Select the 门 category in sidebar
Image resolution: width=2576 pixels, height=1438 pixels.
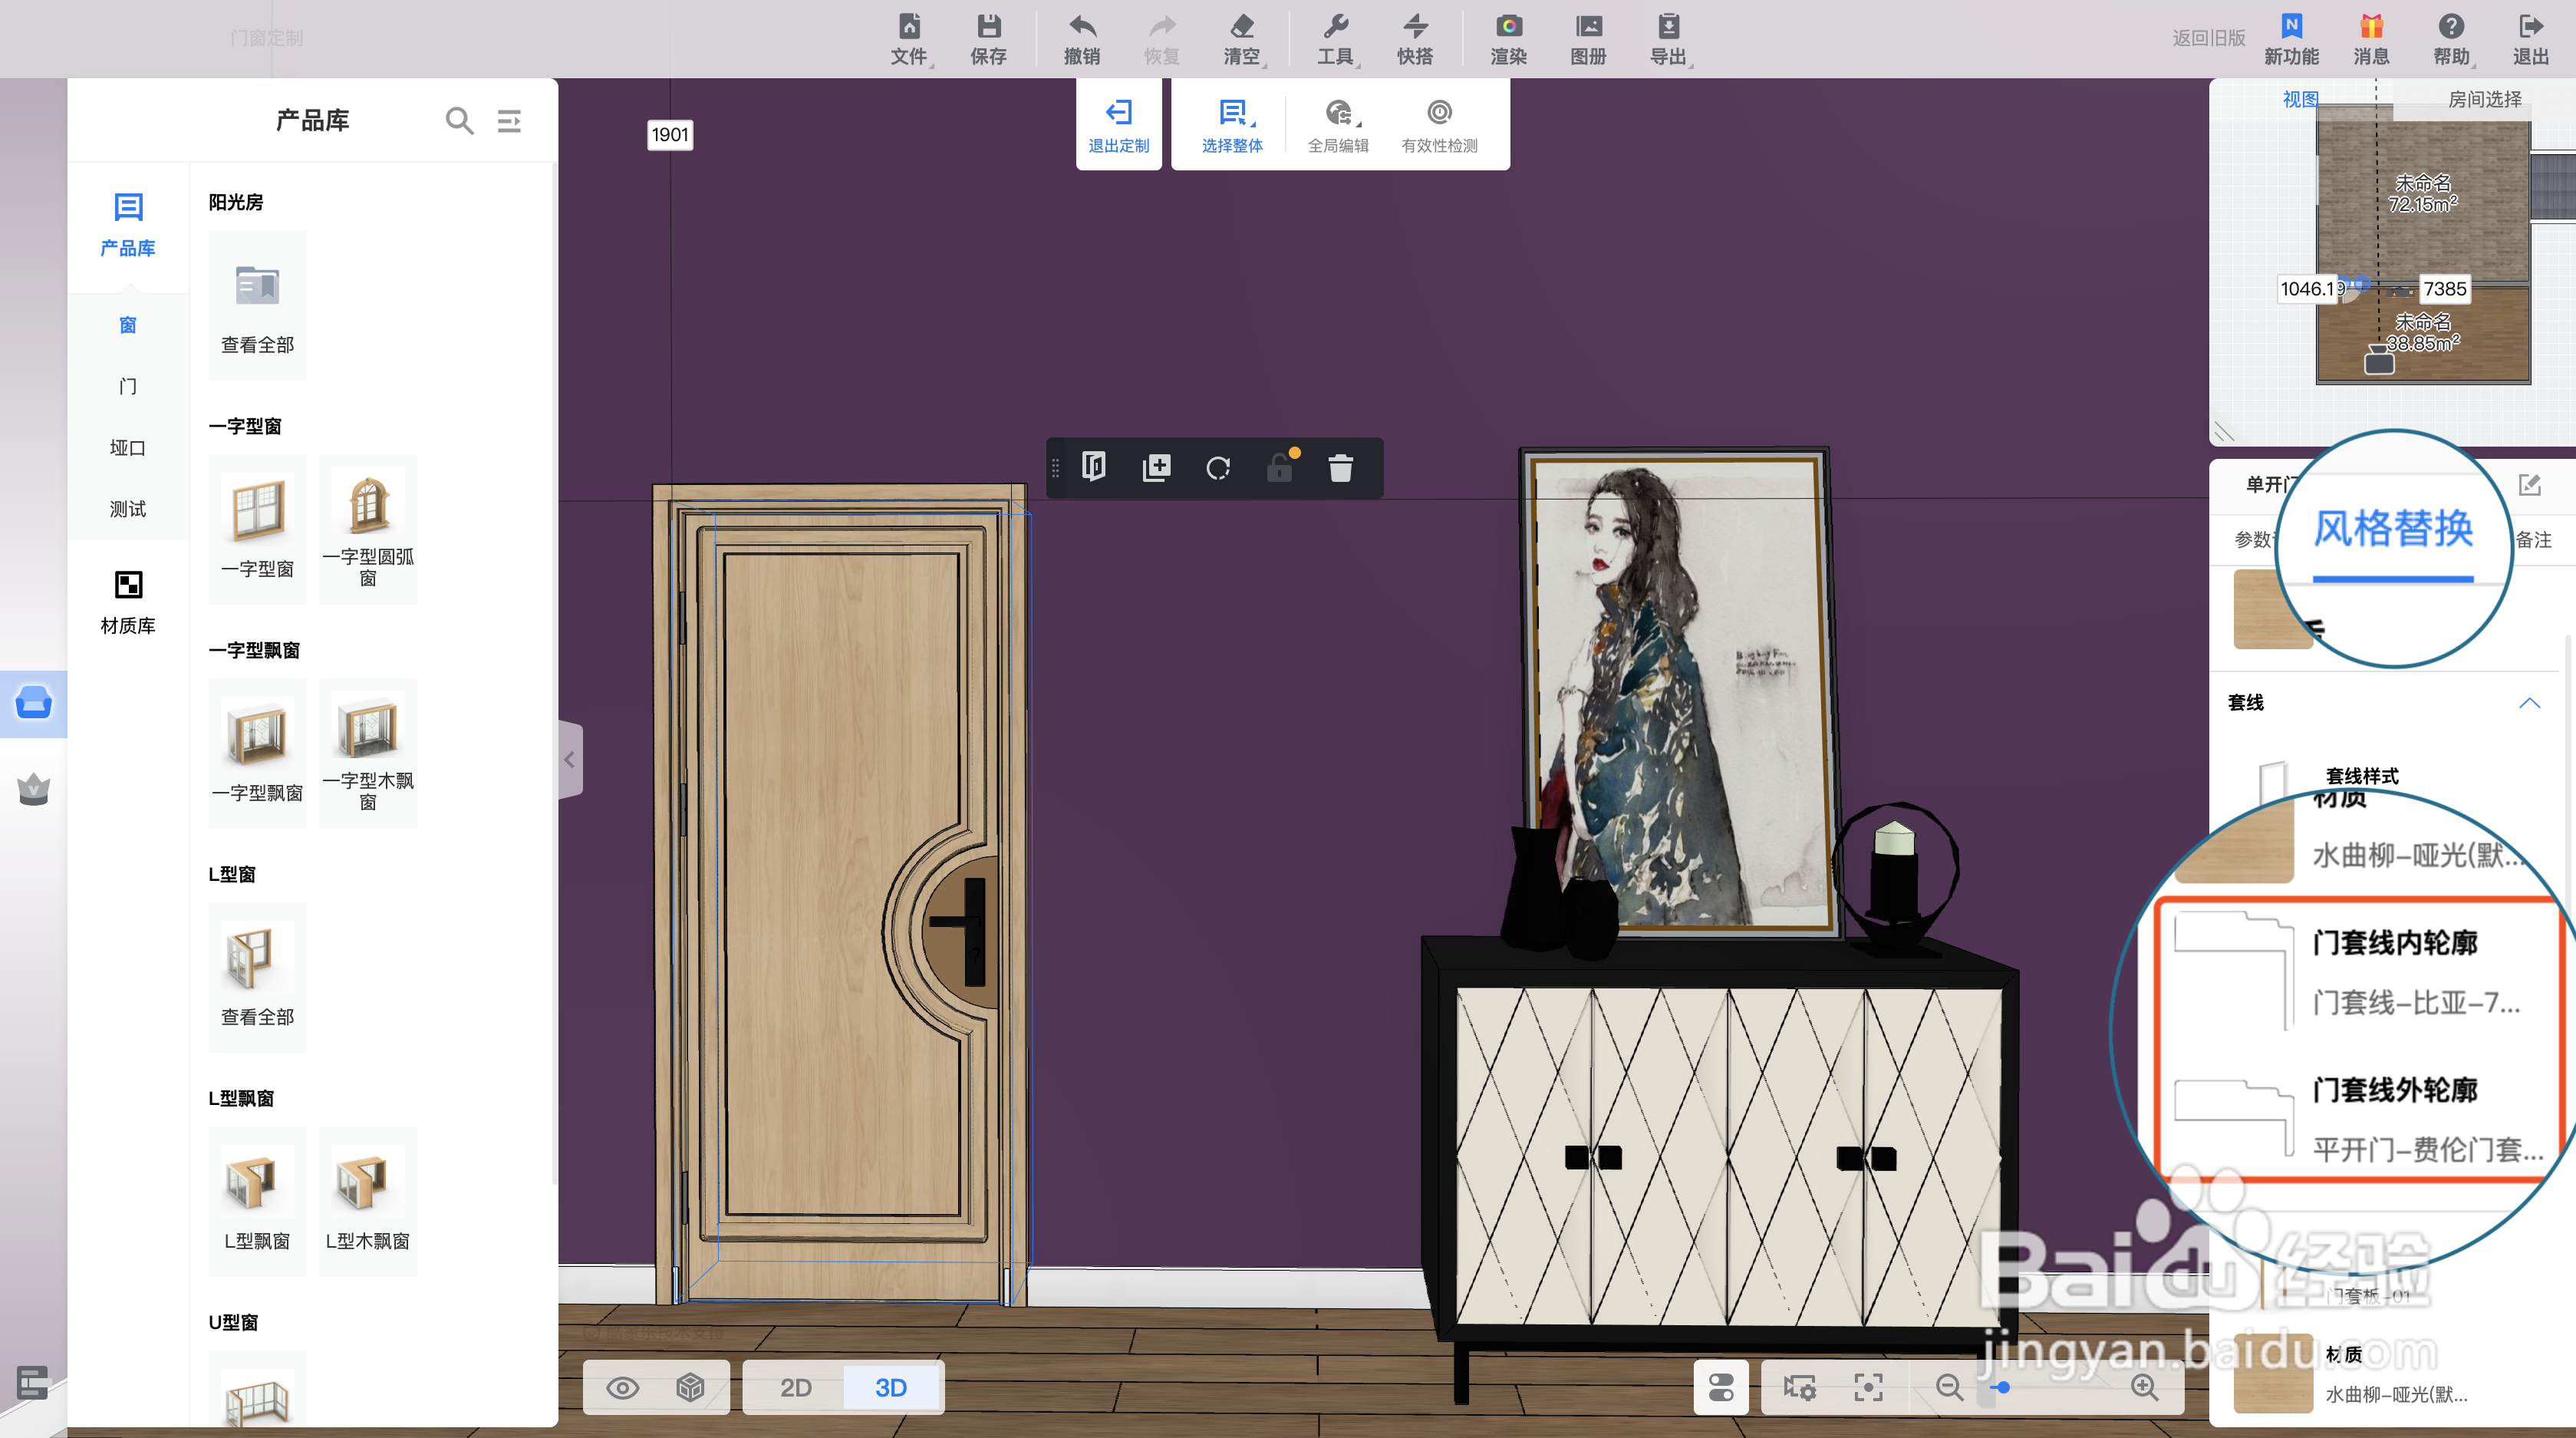127,386
